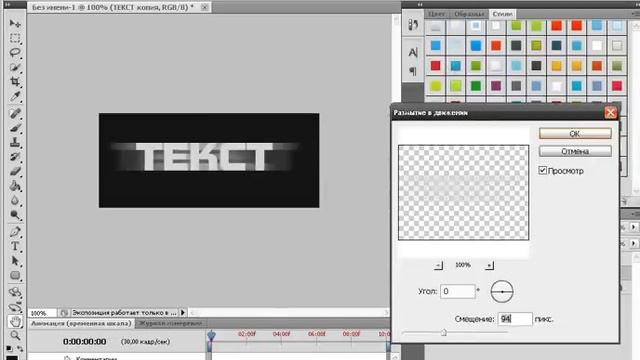Click the 02:00f timeline ruler mark
This screenshot has height=360, width=640.
[x=247, y=334]
